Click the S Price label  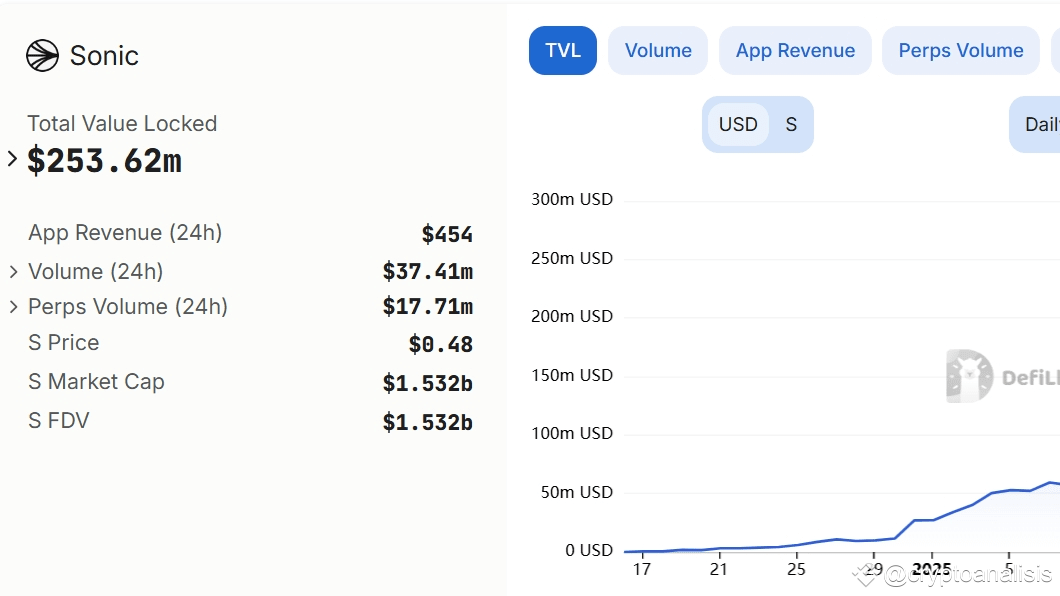64,343
